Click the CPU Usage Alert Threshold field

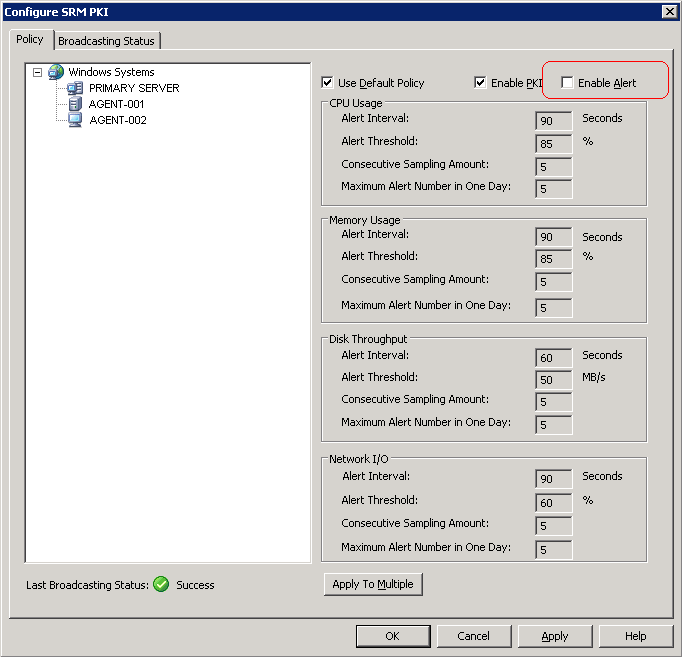click(x=554, y=143)
